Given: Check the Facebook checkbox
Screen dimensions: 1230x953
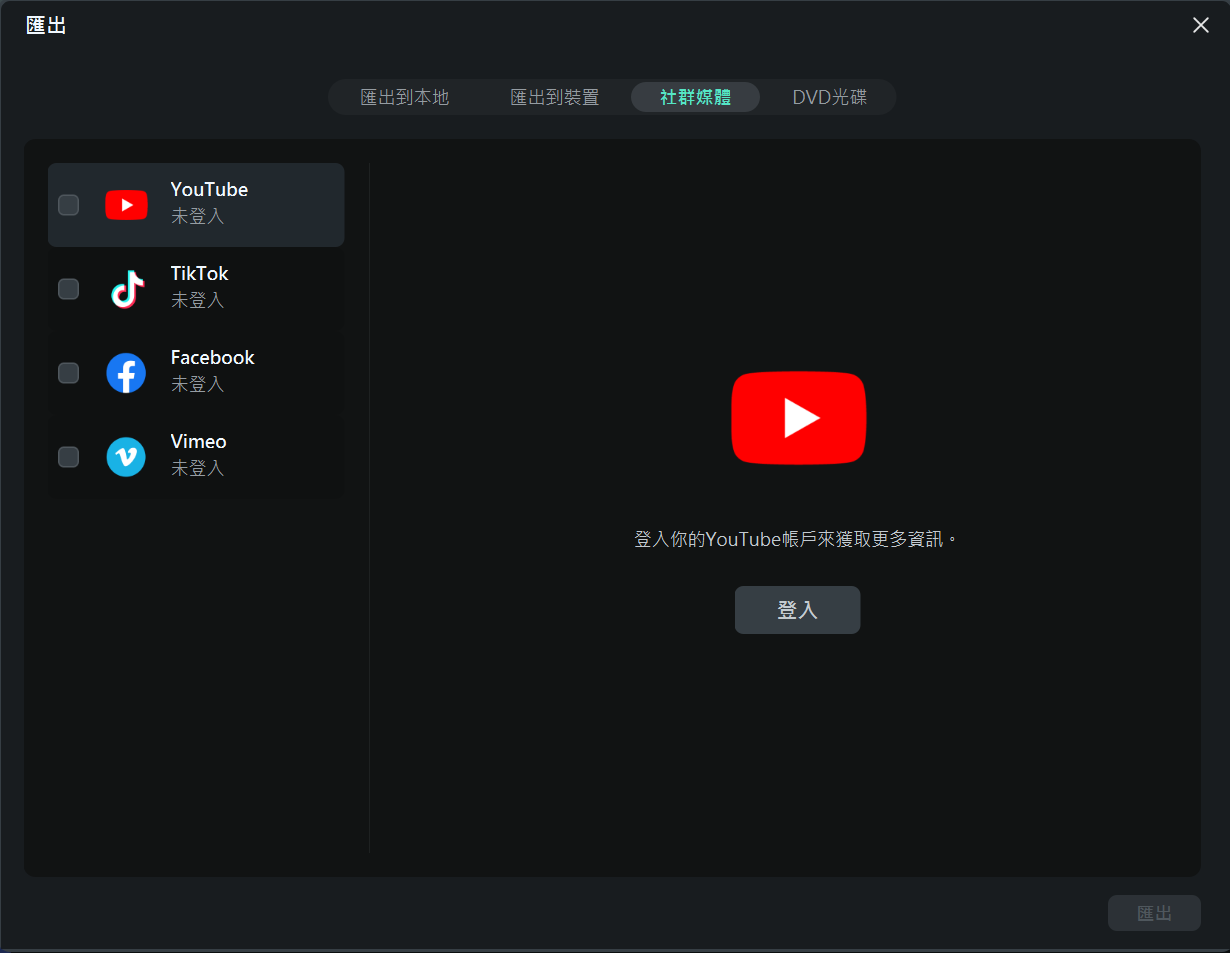Looking at the screenshot, I should pyautogui.click(x=68, y=373).
